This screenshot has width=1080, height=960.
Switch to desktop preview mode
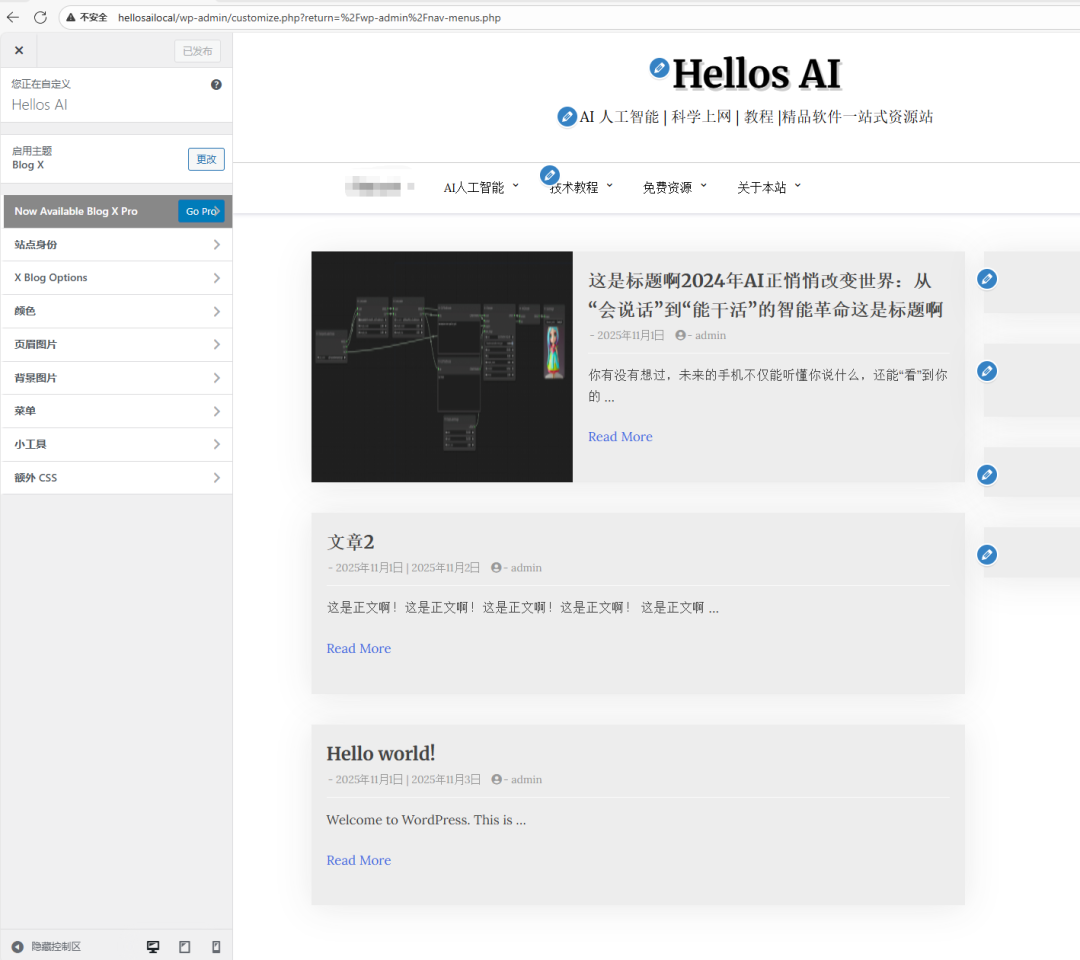pyautogui.click(x=153, y=946)
